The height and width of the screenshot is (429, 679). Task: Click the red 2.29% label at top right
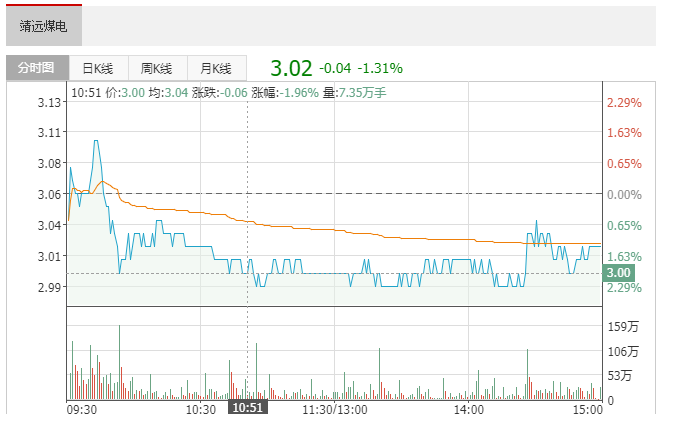[624, 103]
